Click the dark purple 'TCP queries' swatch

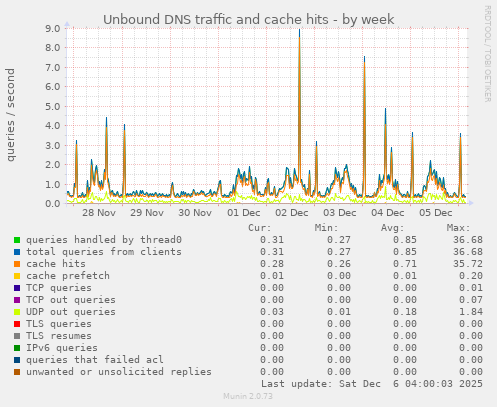coord(17,288)
